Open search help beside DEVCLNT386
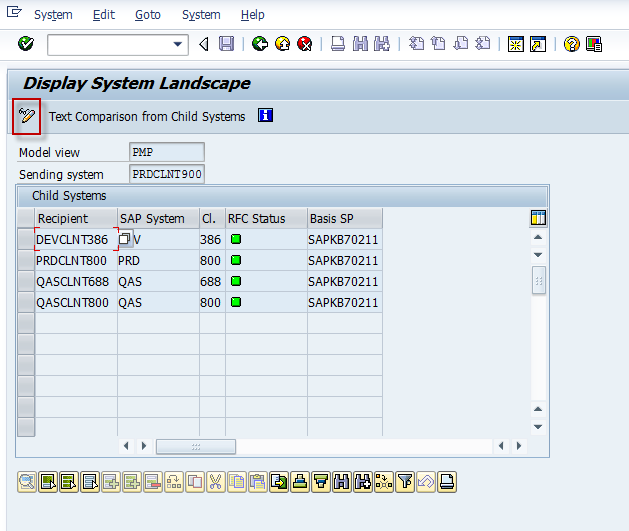The image size is (629, 531). (125, 239)
